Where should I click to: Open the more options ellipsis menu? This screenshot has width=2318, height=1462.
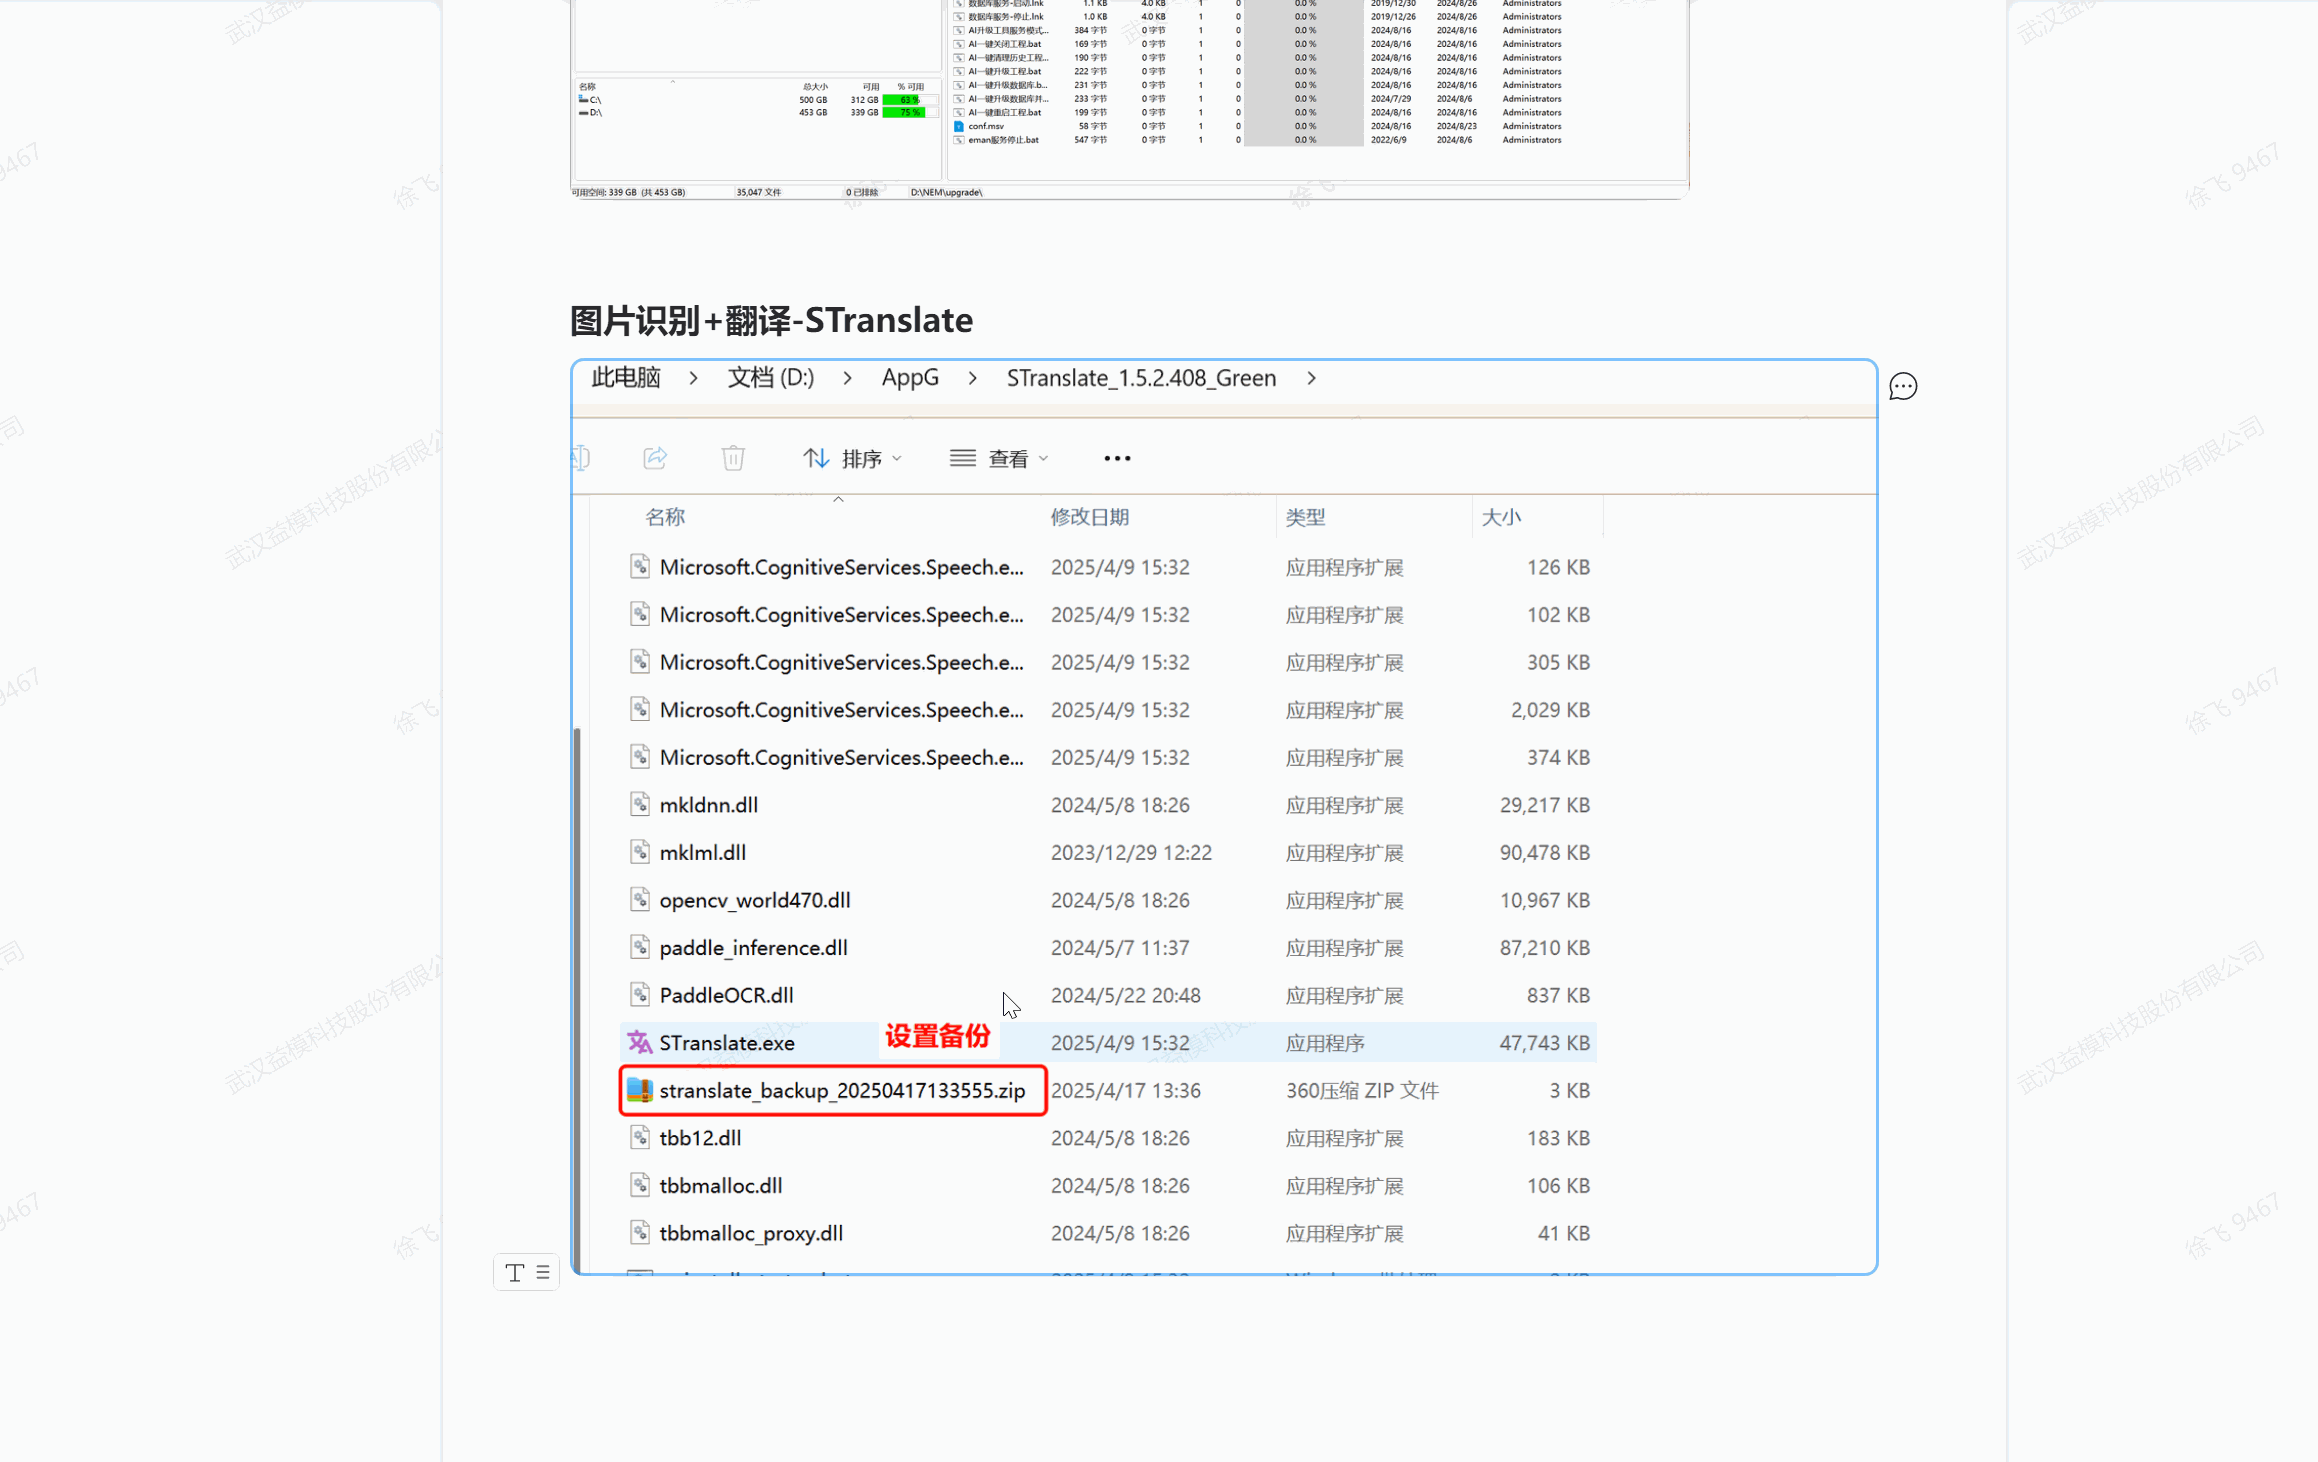point(1117,458)
